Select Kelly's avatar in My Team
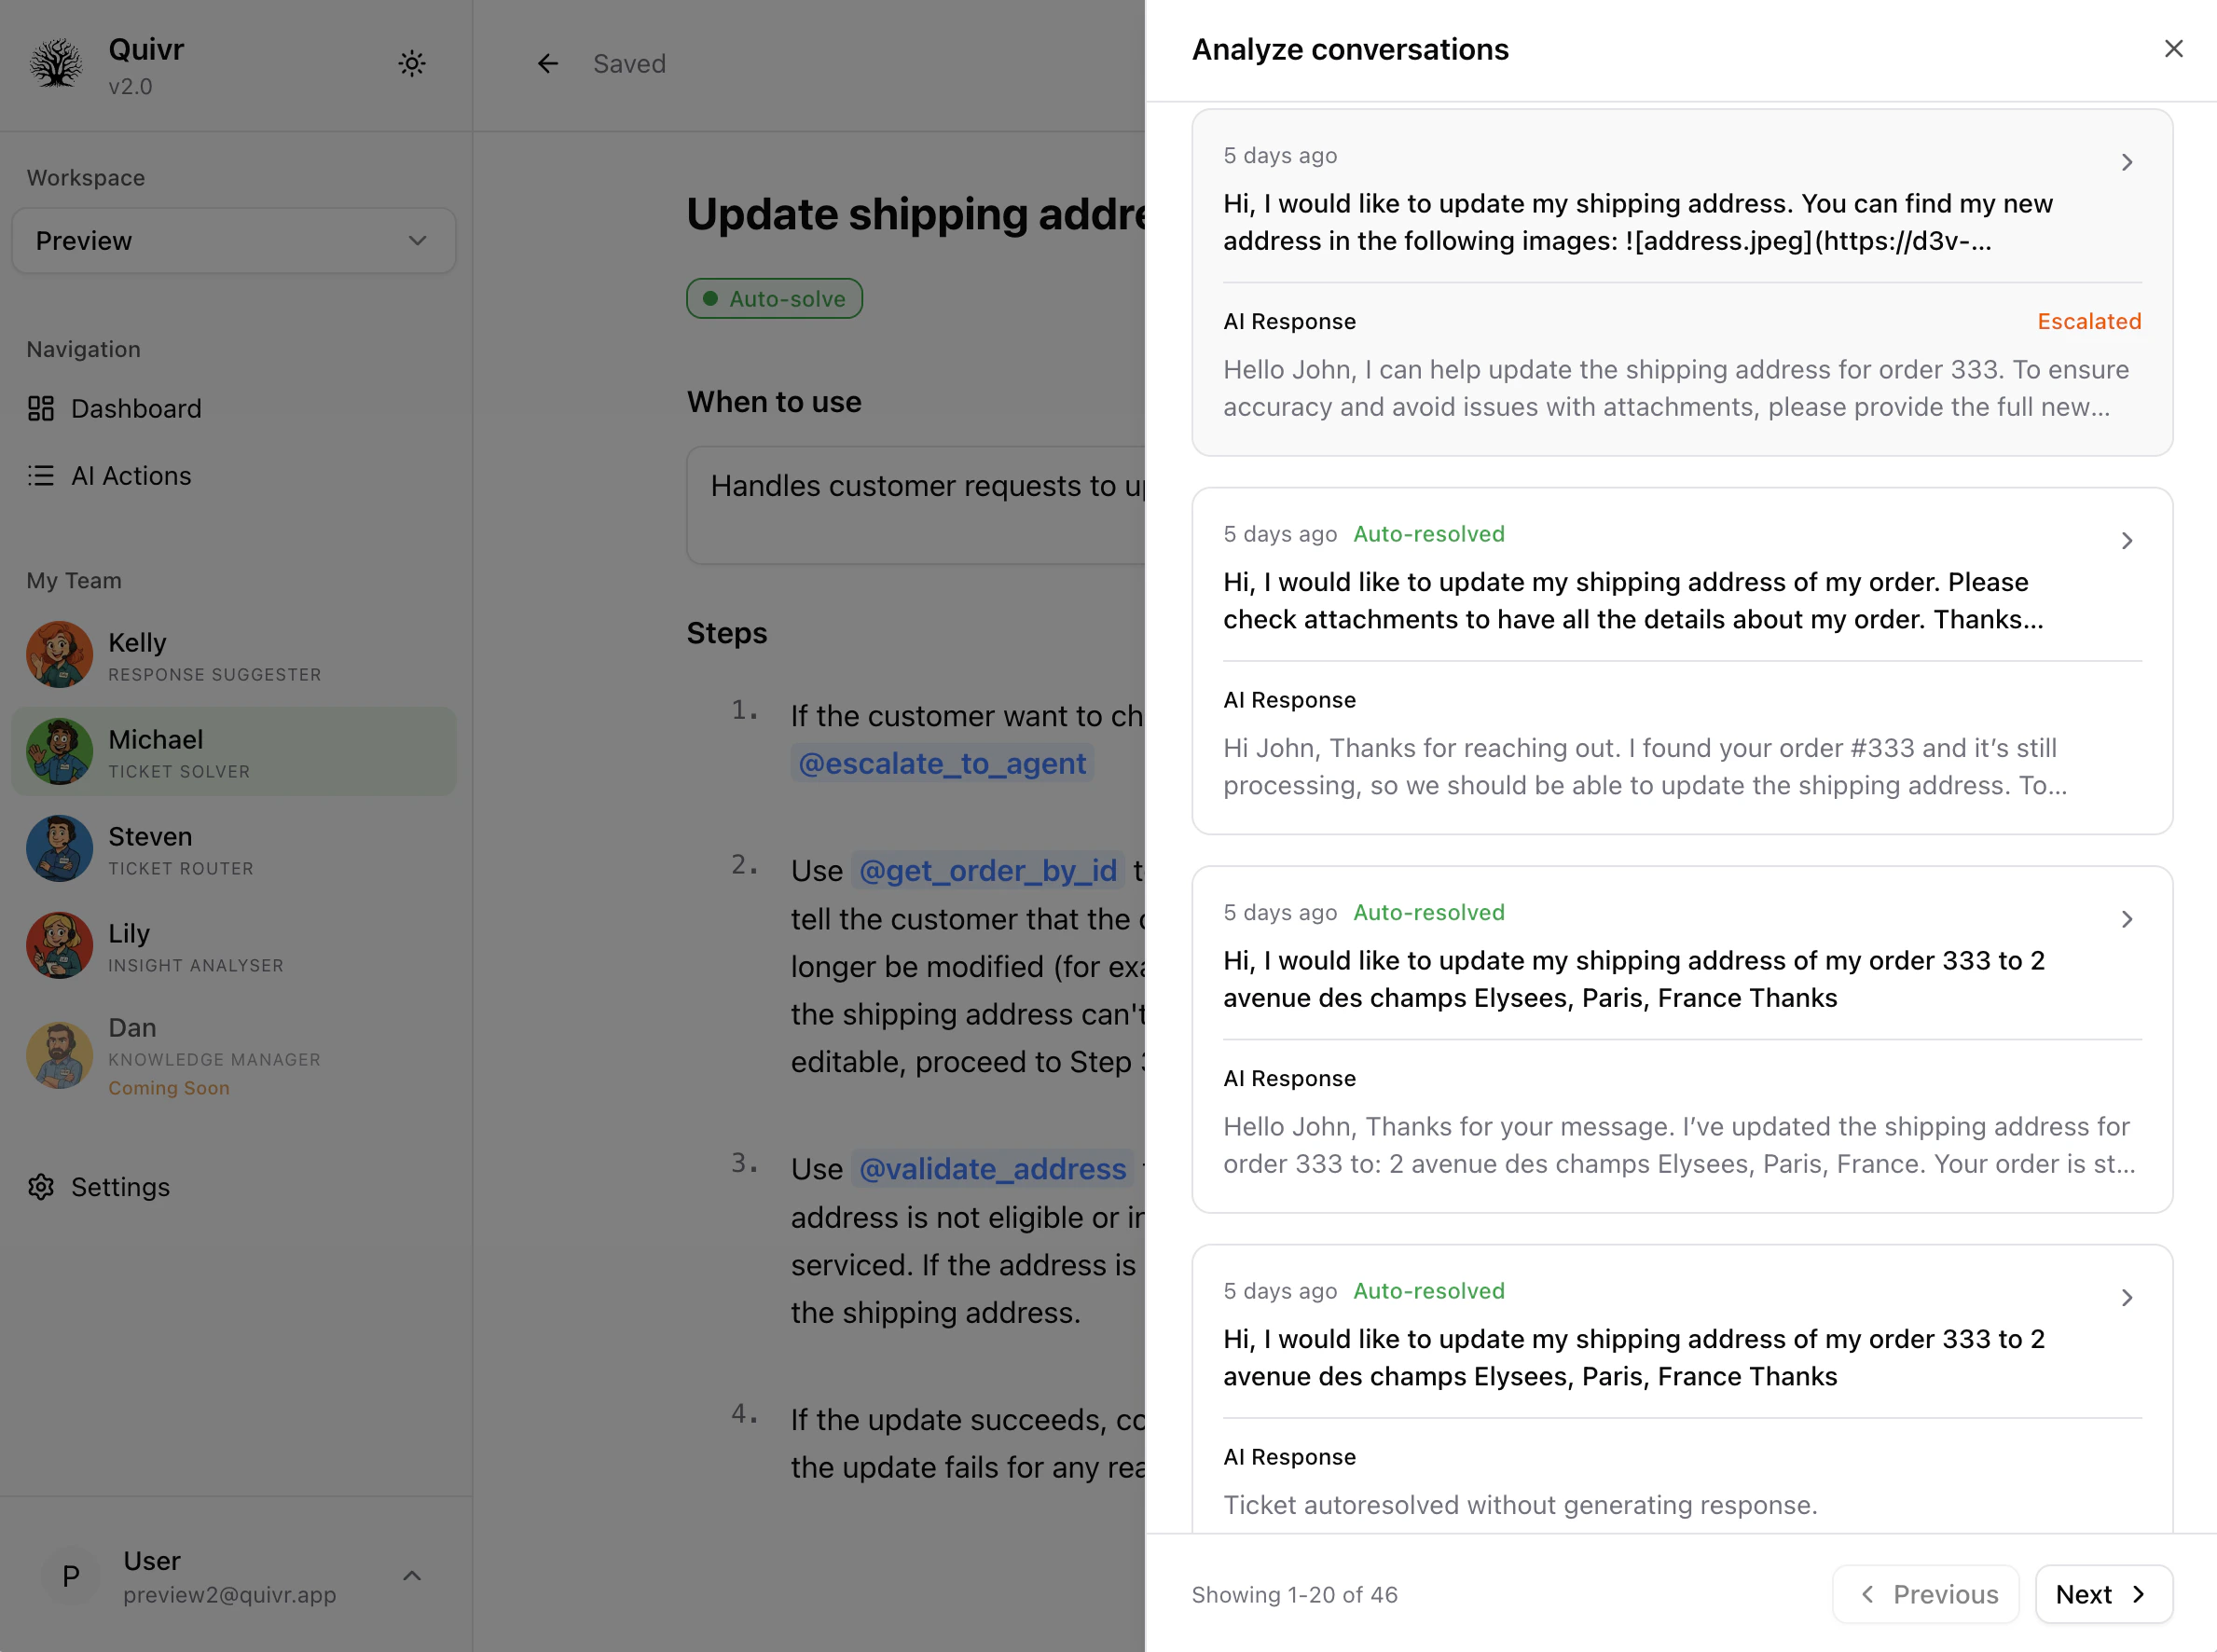 (x=59, y=655)
